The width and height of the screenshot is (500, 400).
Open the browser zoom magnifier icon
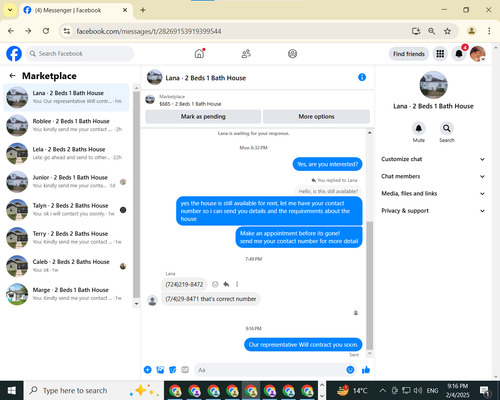pos(431,31)
